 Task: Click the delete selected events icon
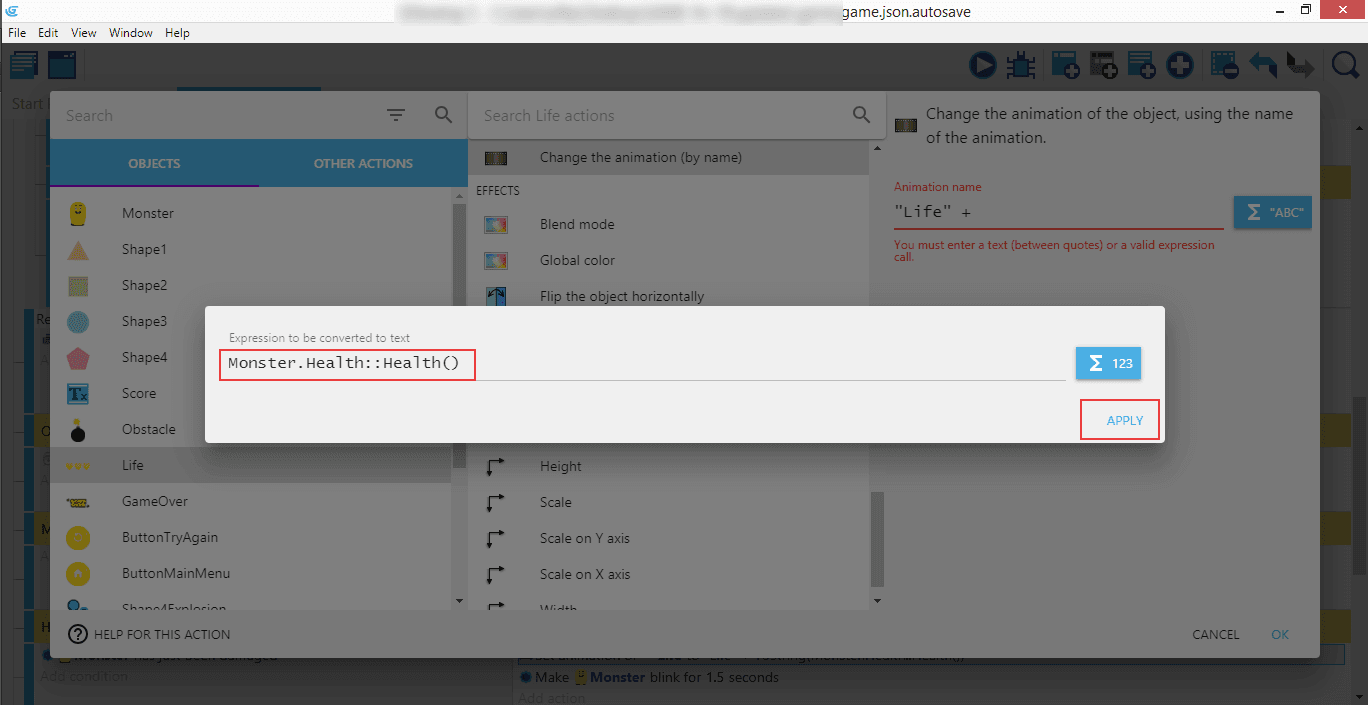click(x=1224, y=66)
